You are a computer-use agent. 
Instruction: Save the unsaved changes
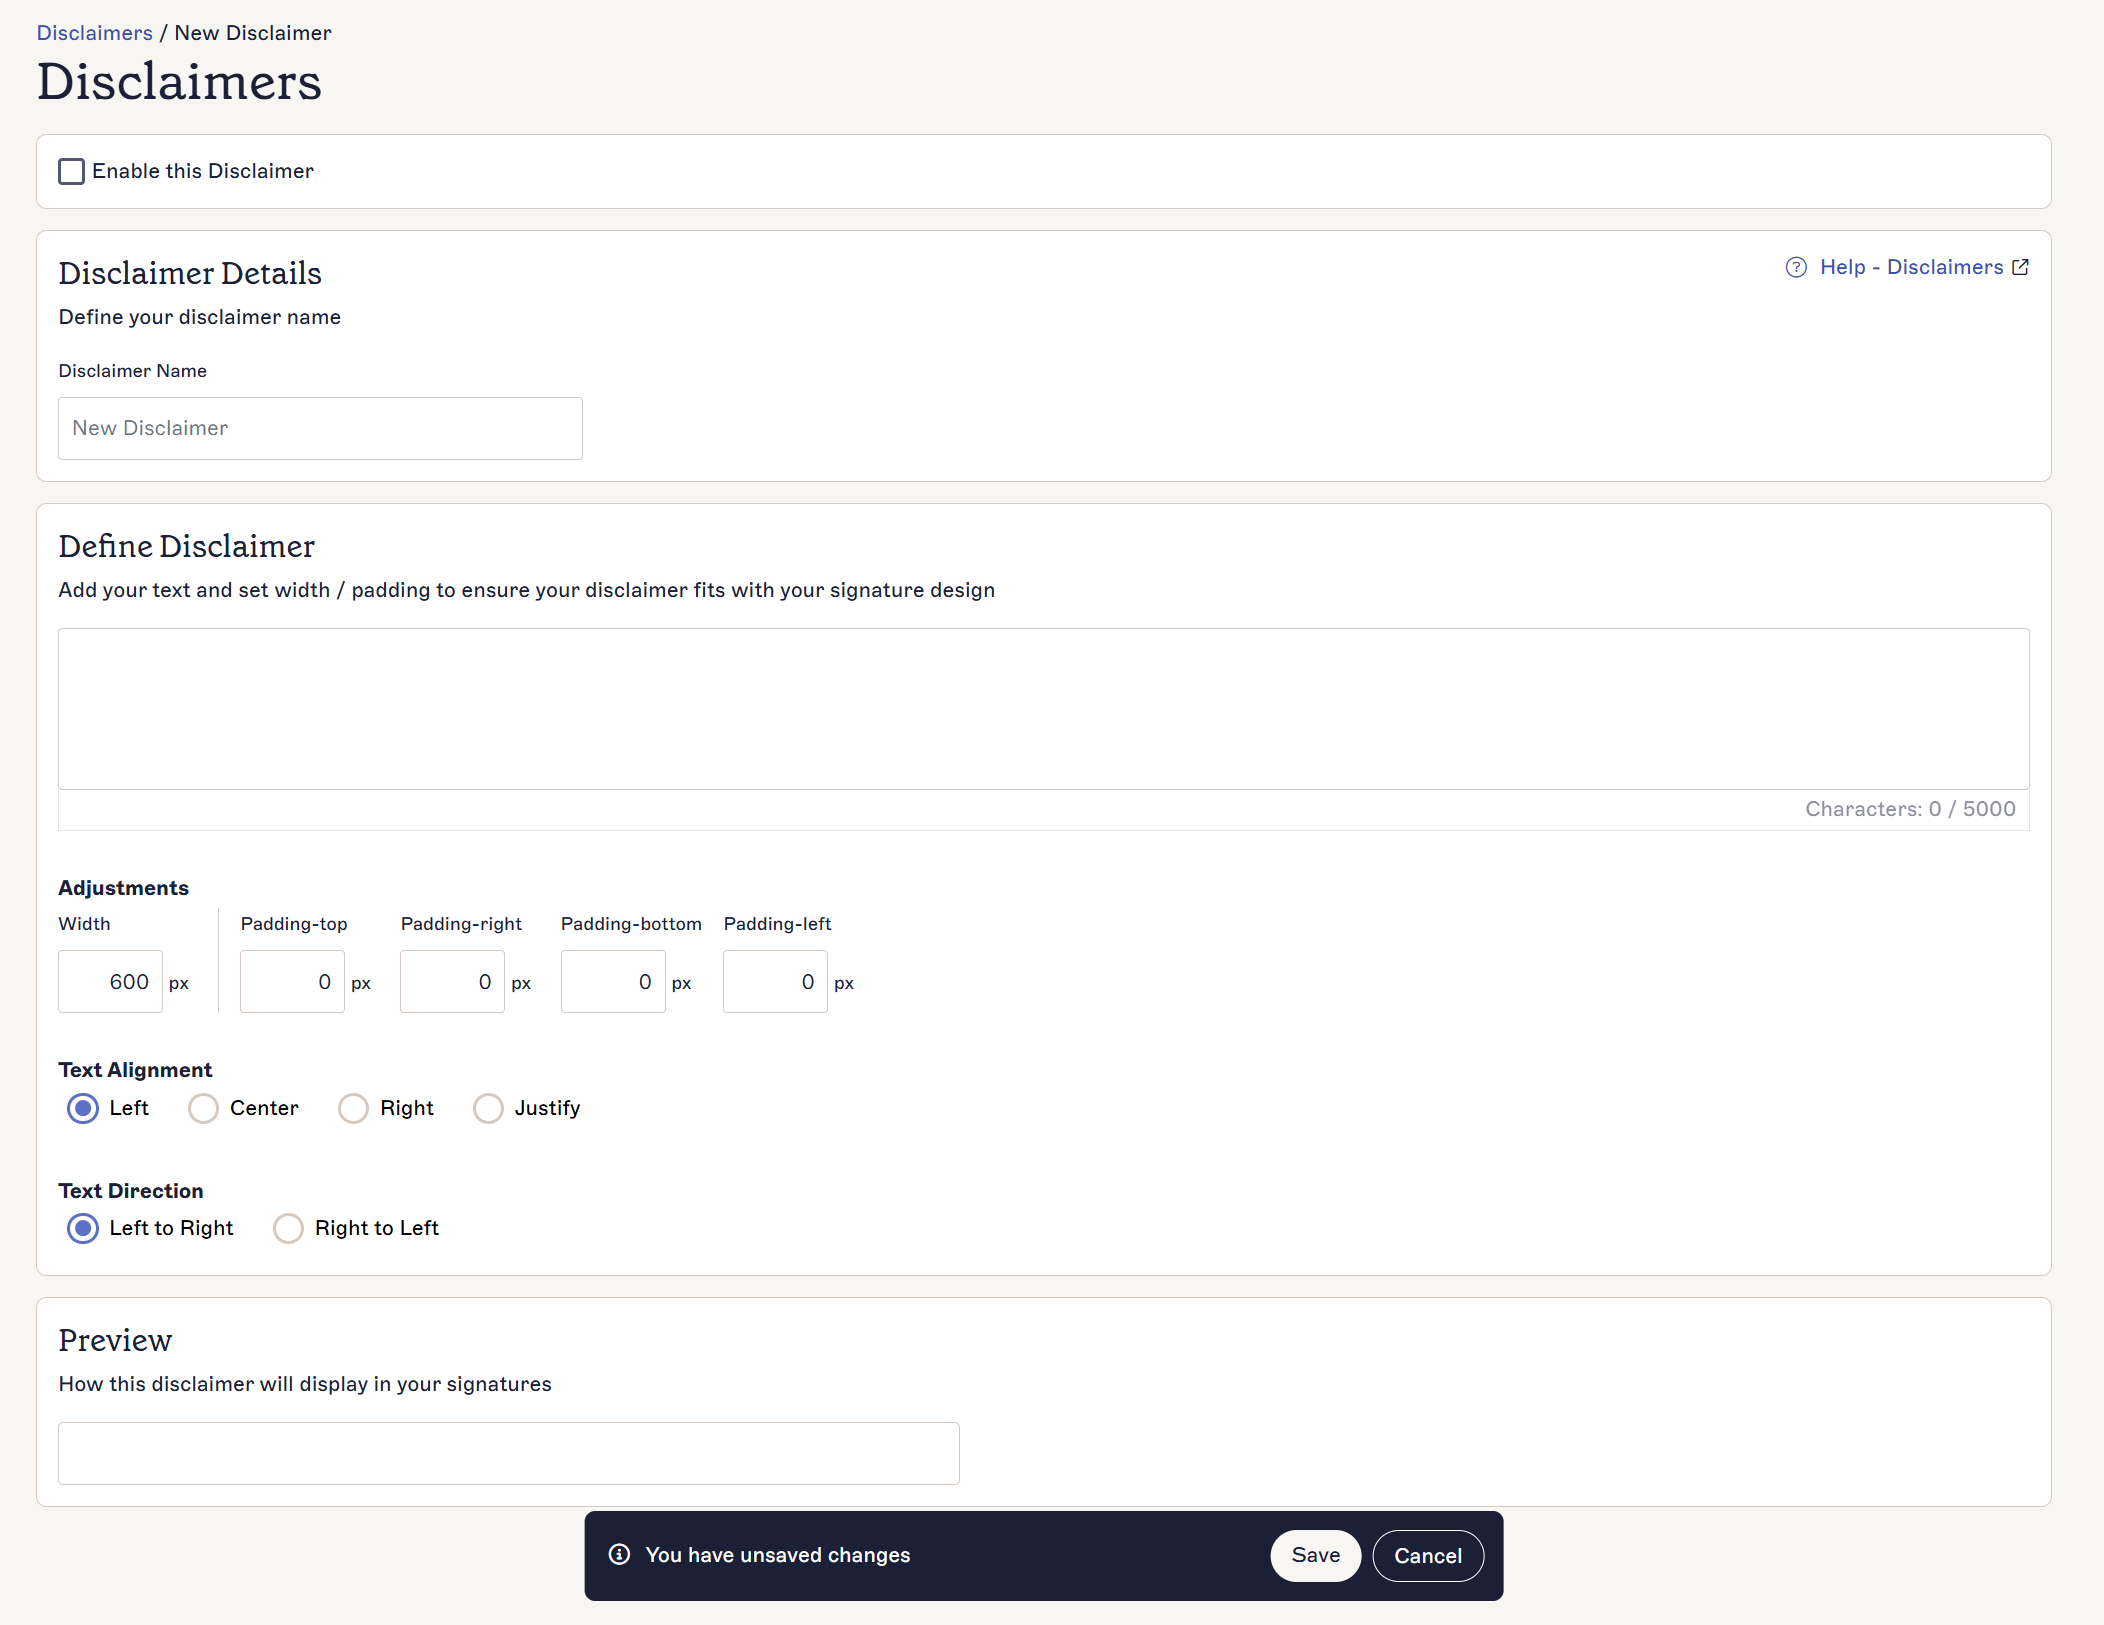[x=1315, y=1556]
